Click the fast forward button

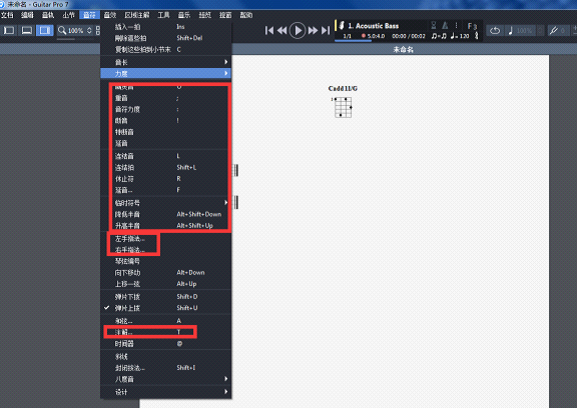click(x=312, y=30)
